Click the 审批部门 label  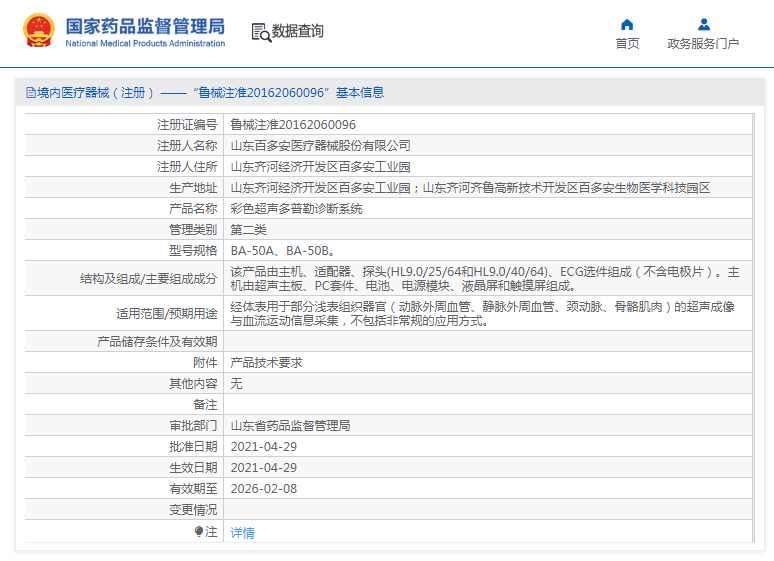[x=193, y=426]
